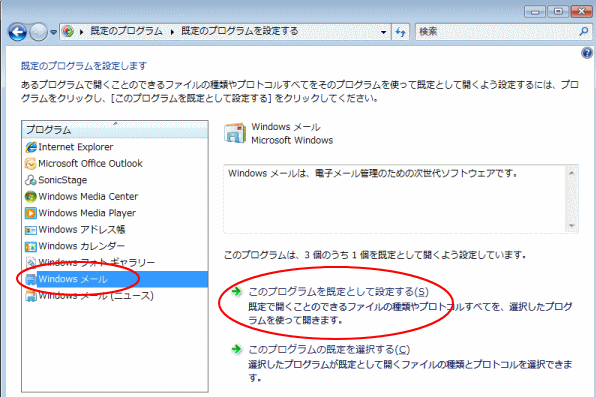Click the large Windows メール program icon
The width and height of the screenshot is (596, 397).
(235, 133)
